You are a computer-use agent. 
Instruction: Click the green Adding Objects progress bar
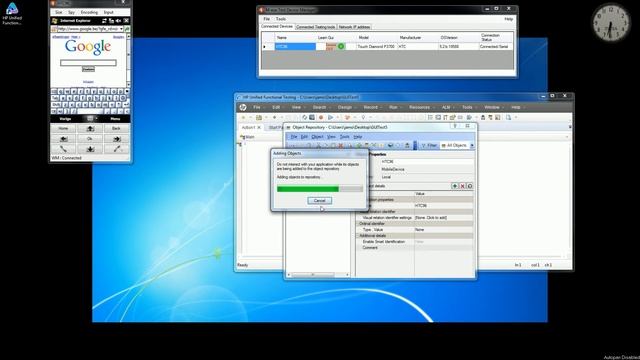coord(320,189)
